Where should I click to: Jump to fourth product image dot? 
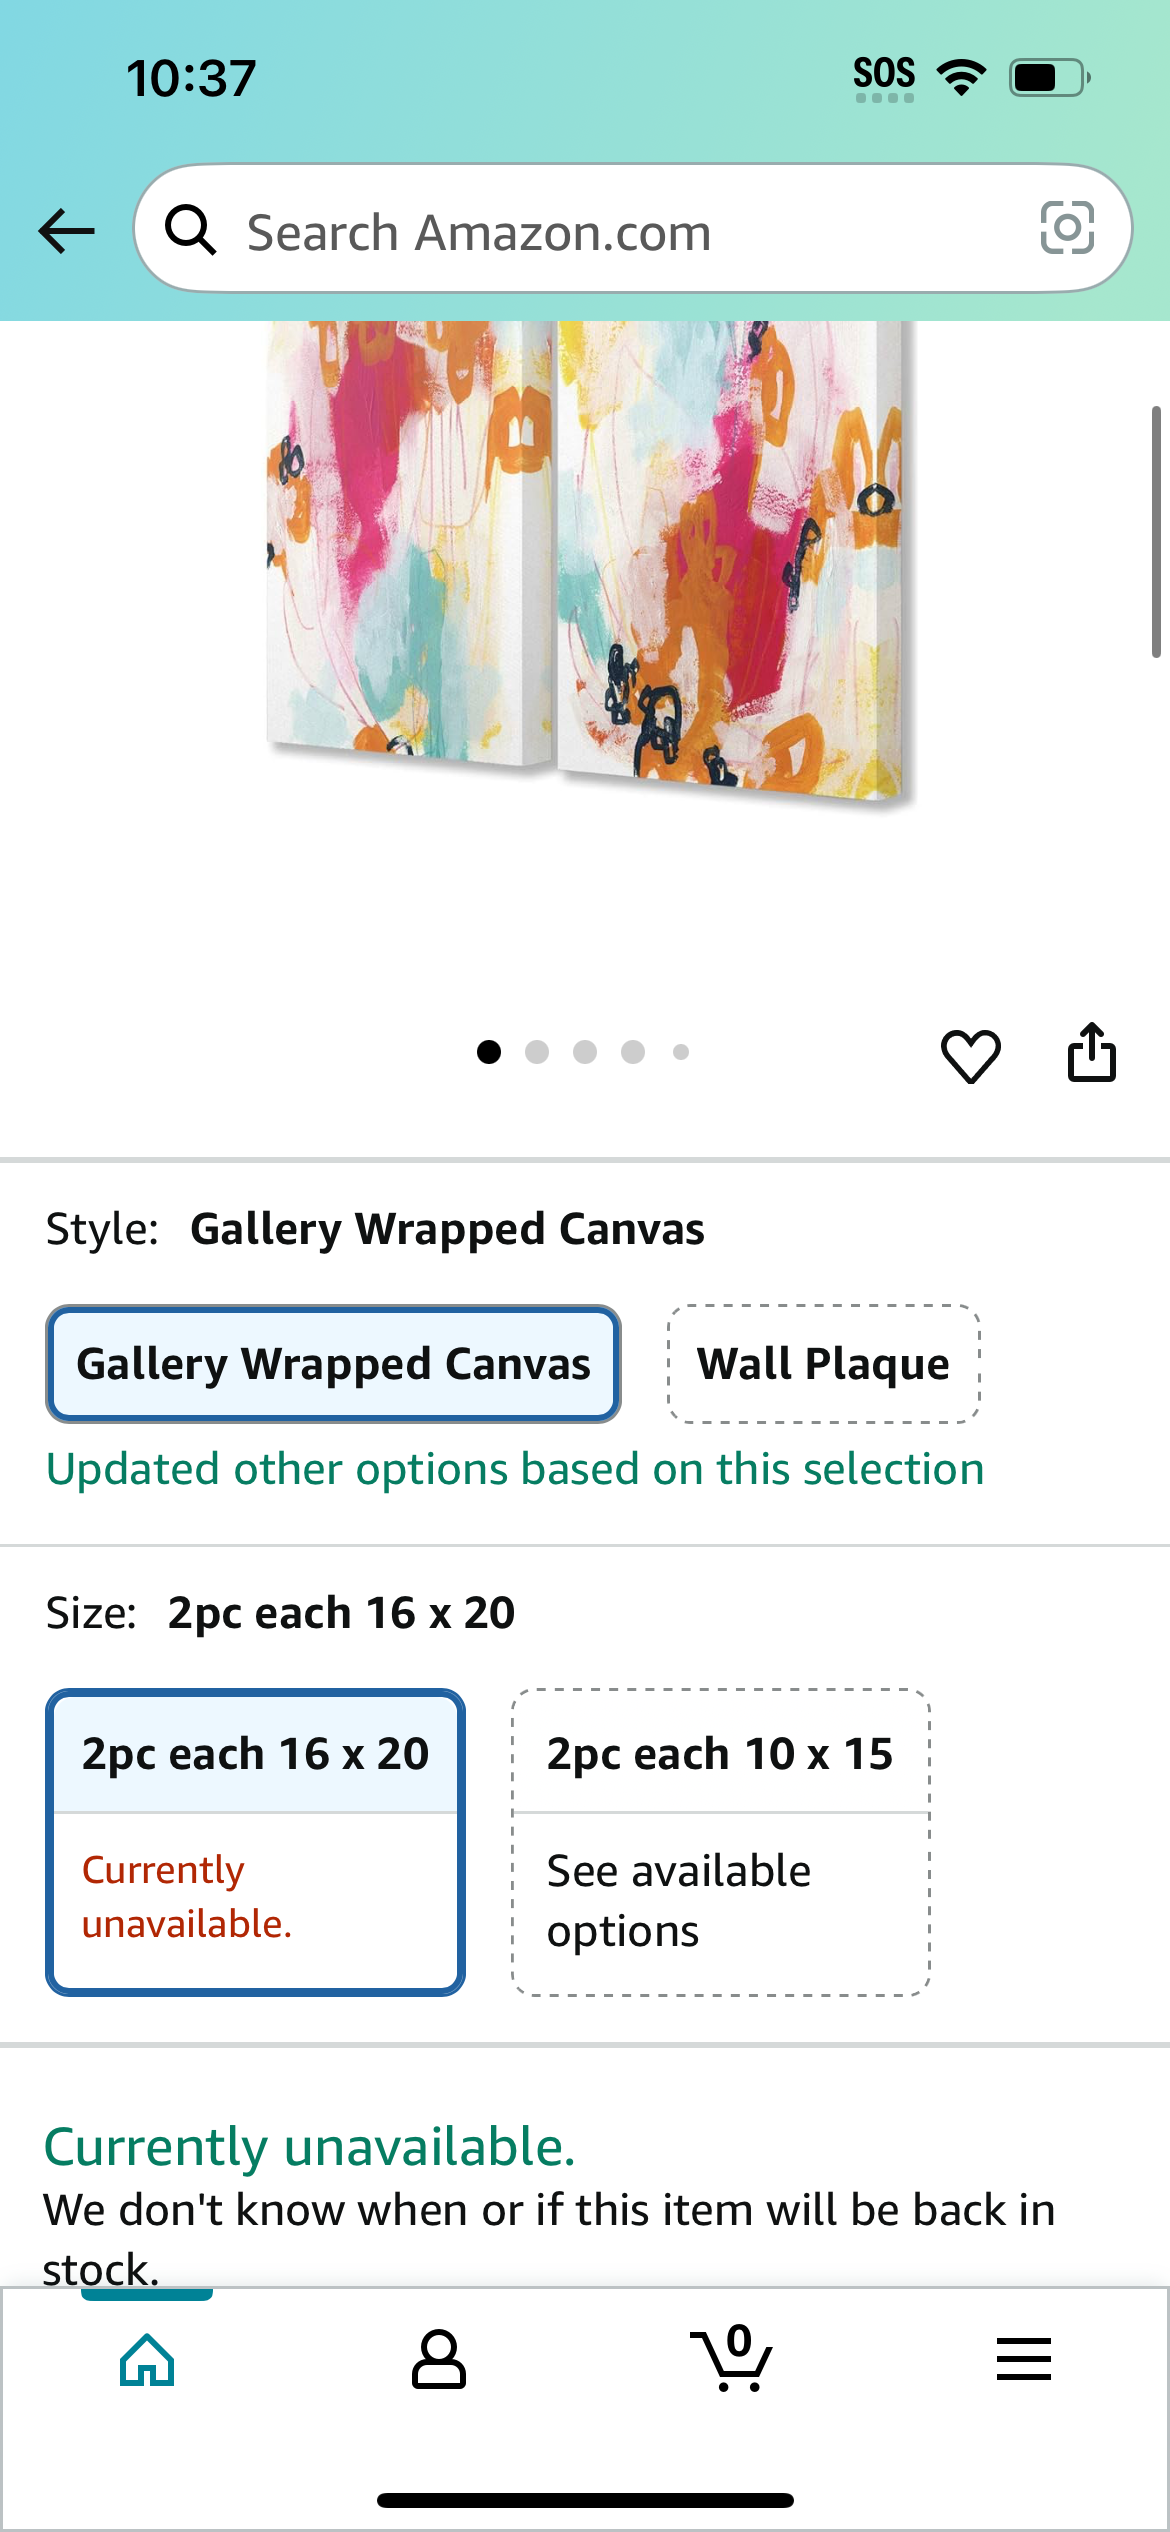(x=633, y=1052)
